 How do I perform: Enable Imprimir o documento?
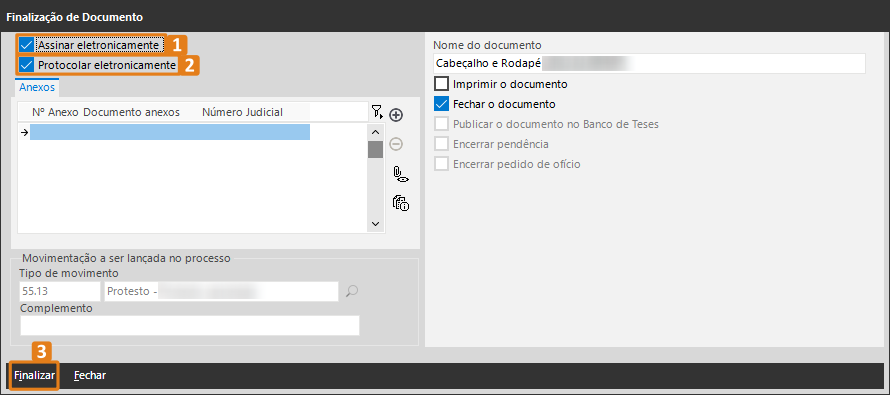click(441, 84)
